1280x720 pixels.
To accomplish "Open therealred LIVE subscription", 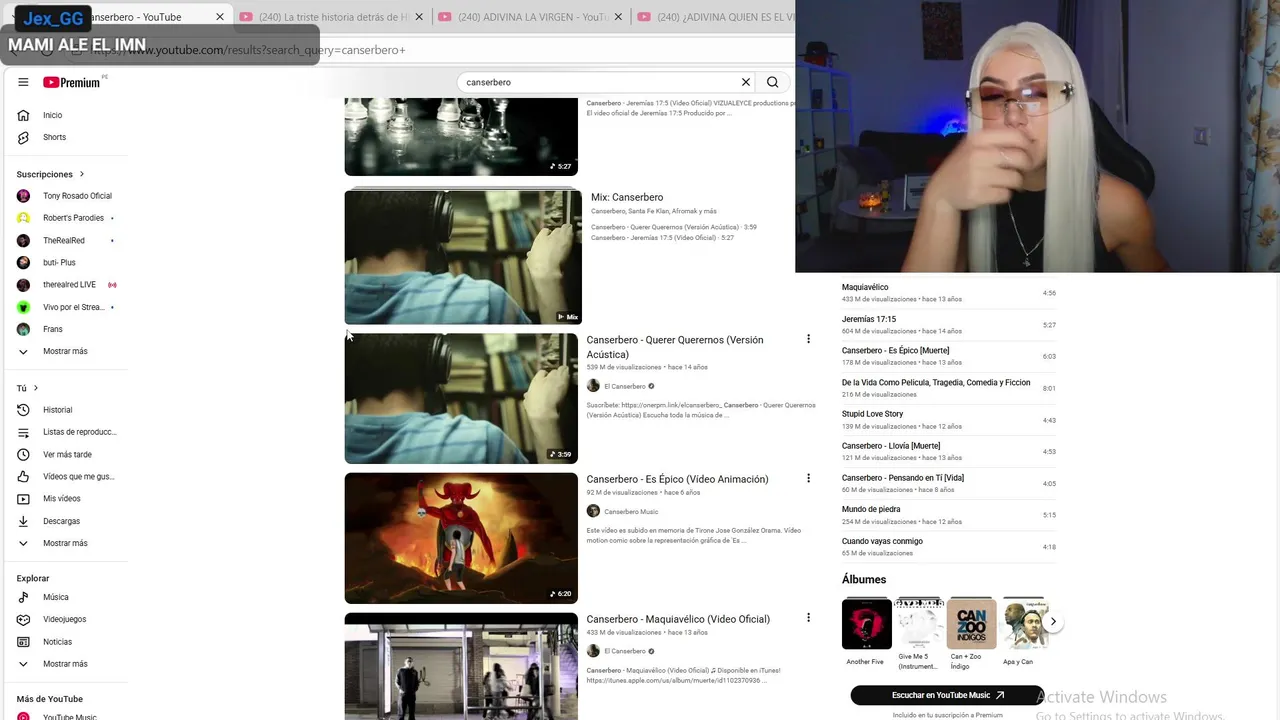I will coord(70,285).
